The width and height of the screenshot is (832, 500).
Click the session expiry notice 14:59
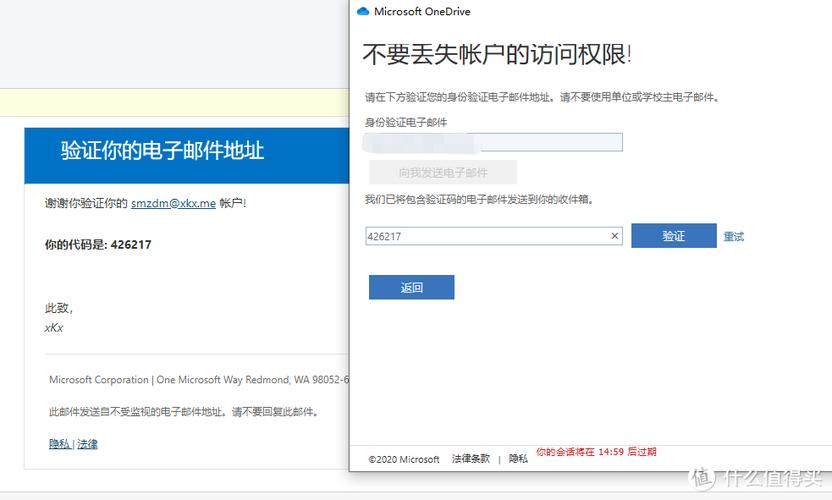[596, 452]
